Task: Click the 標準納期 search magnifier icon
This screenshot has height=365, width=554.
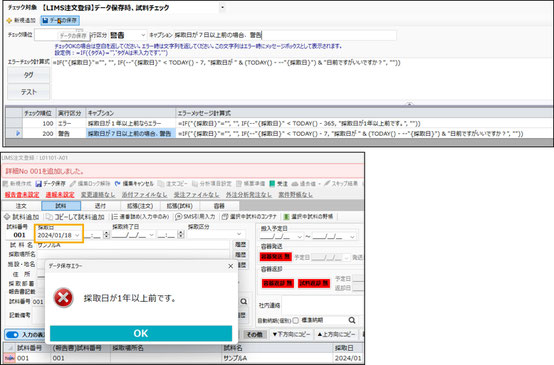Action: 352,320
